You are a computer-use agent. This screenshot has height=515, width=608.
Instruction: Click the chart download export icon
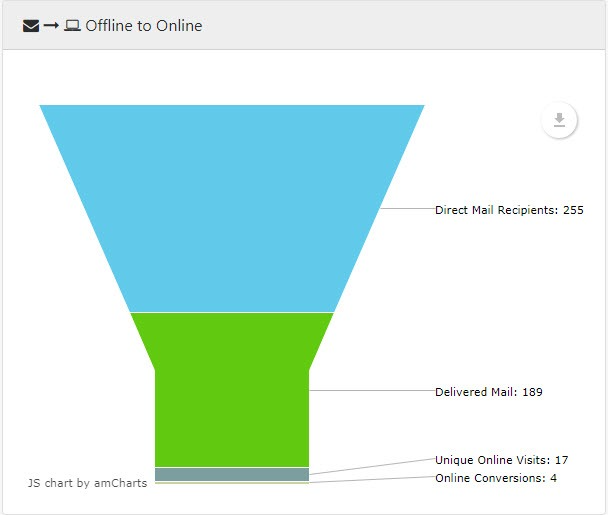(x=559, y=120)
